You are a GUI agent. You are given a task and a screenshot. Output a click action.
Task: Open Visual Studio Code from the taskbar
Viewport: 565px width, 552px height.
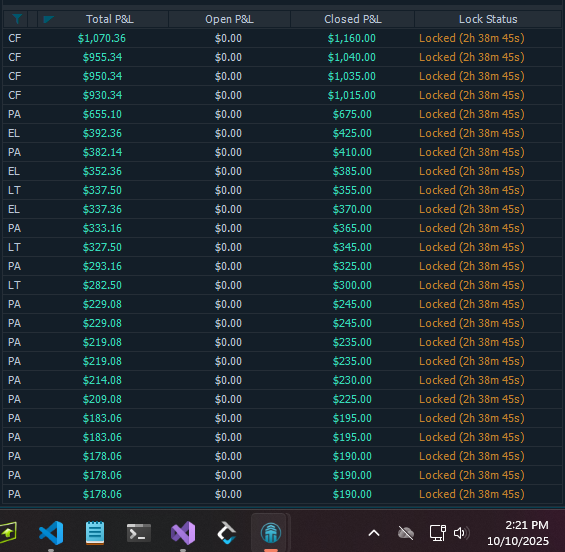pyautogui.click(x=51, y=533)
